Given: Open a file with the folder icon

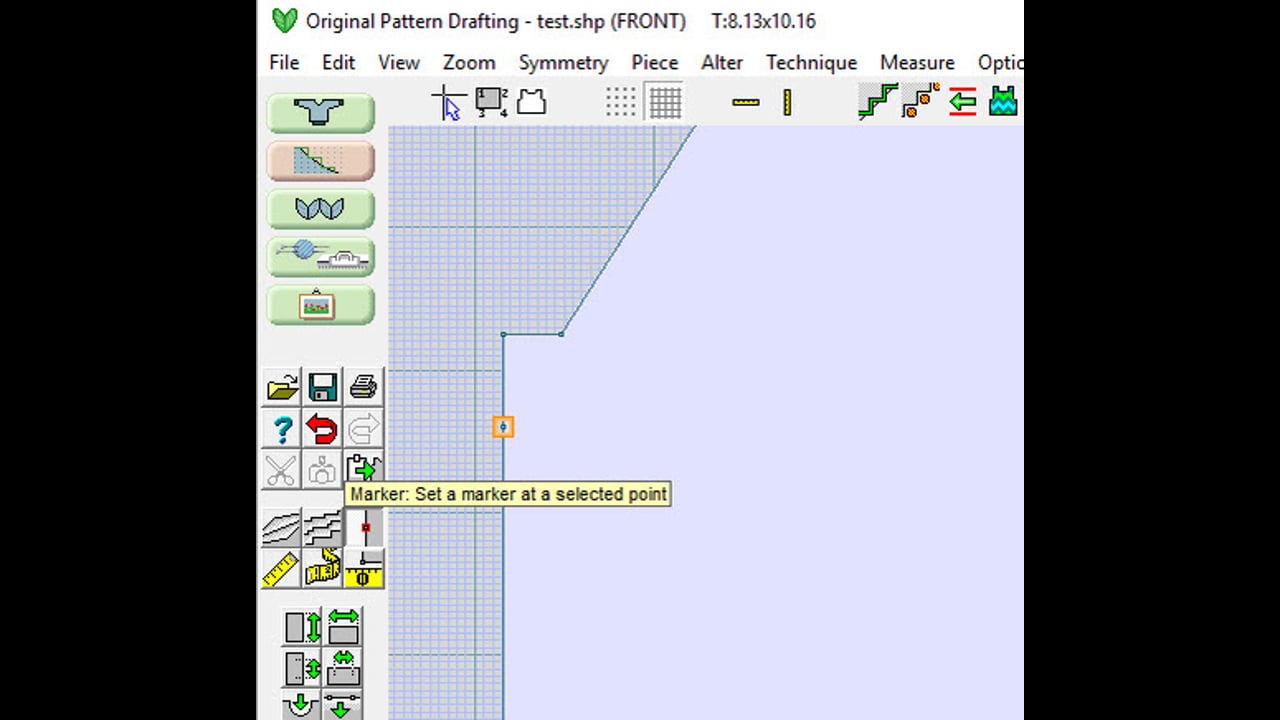Looking at the screenshot, I should (282, 387).
